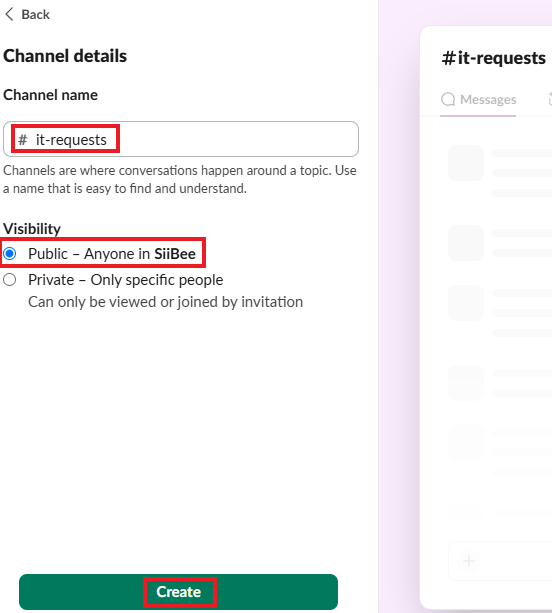This screenshot has width=552, height=613.
Task: Click the Back chevron arrow icon
Action: [x=9, y=14]
